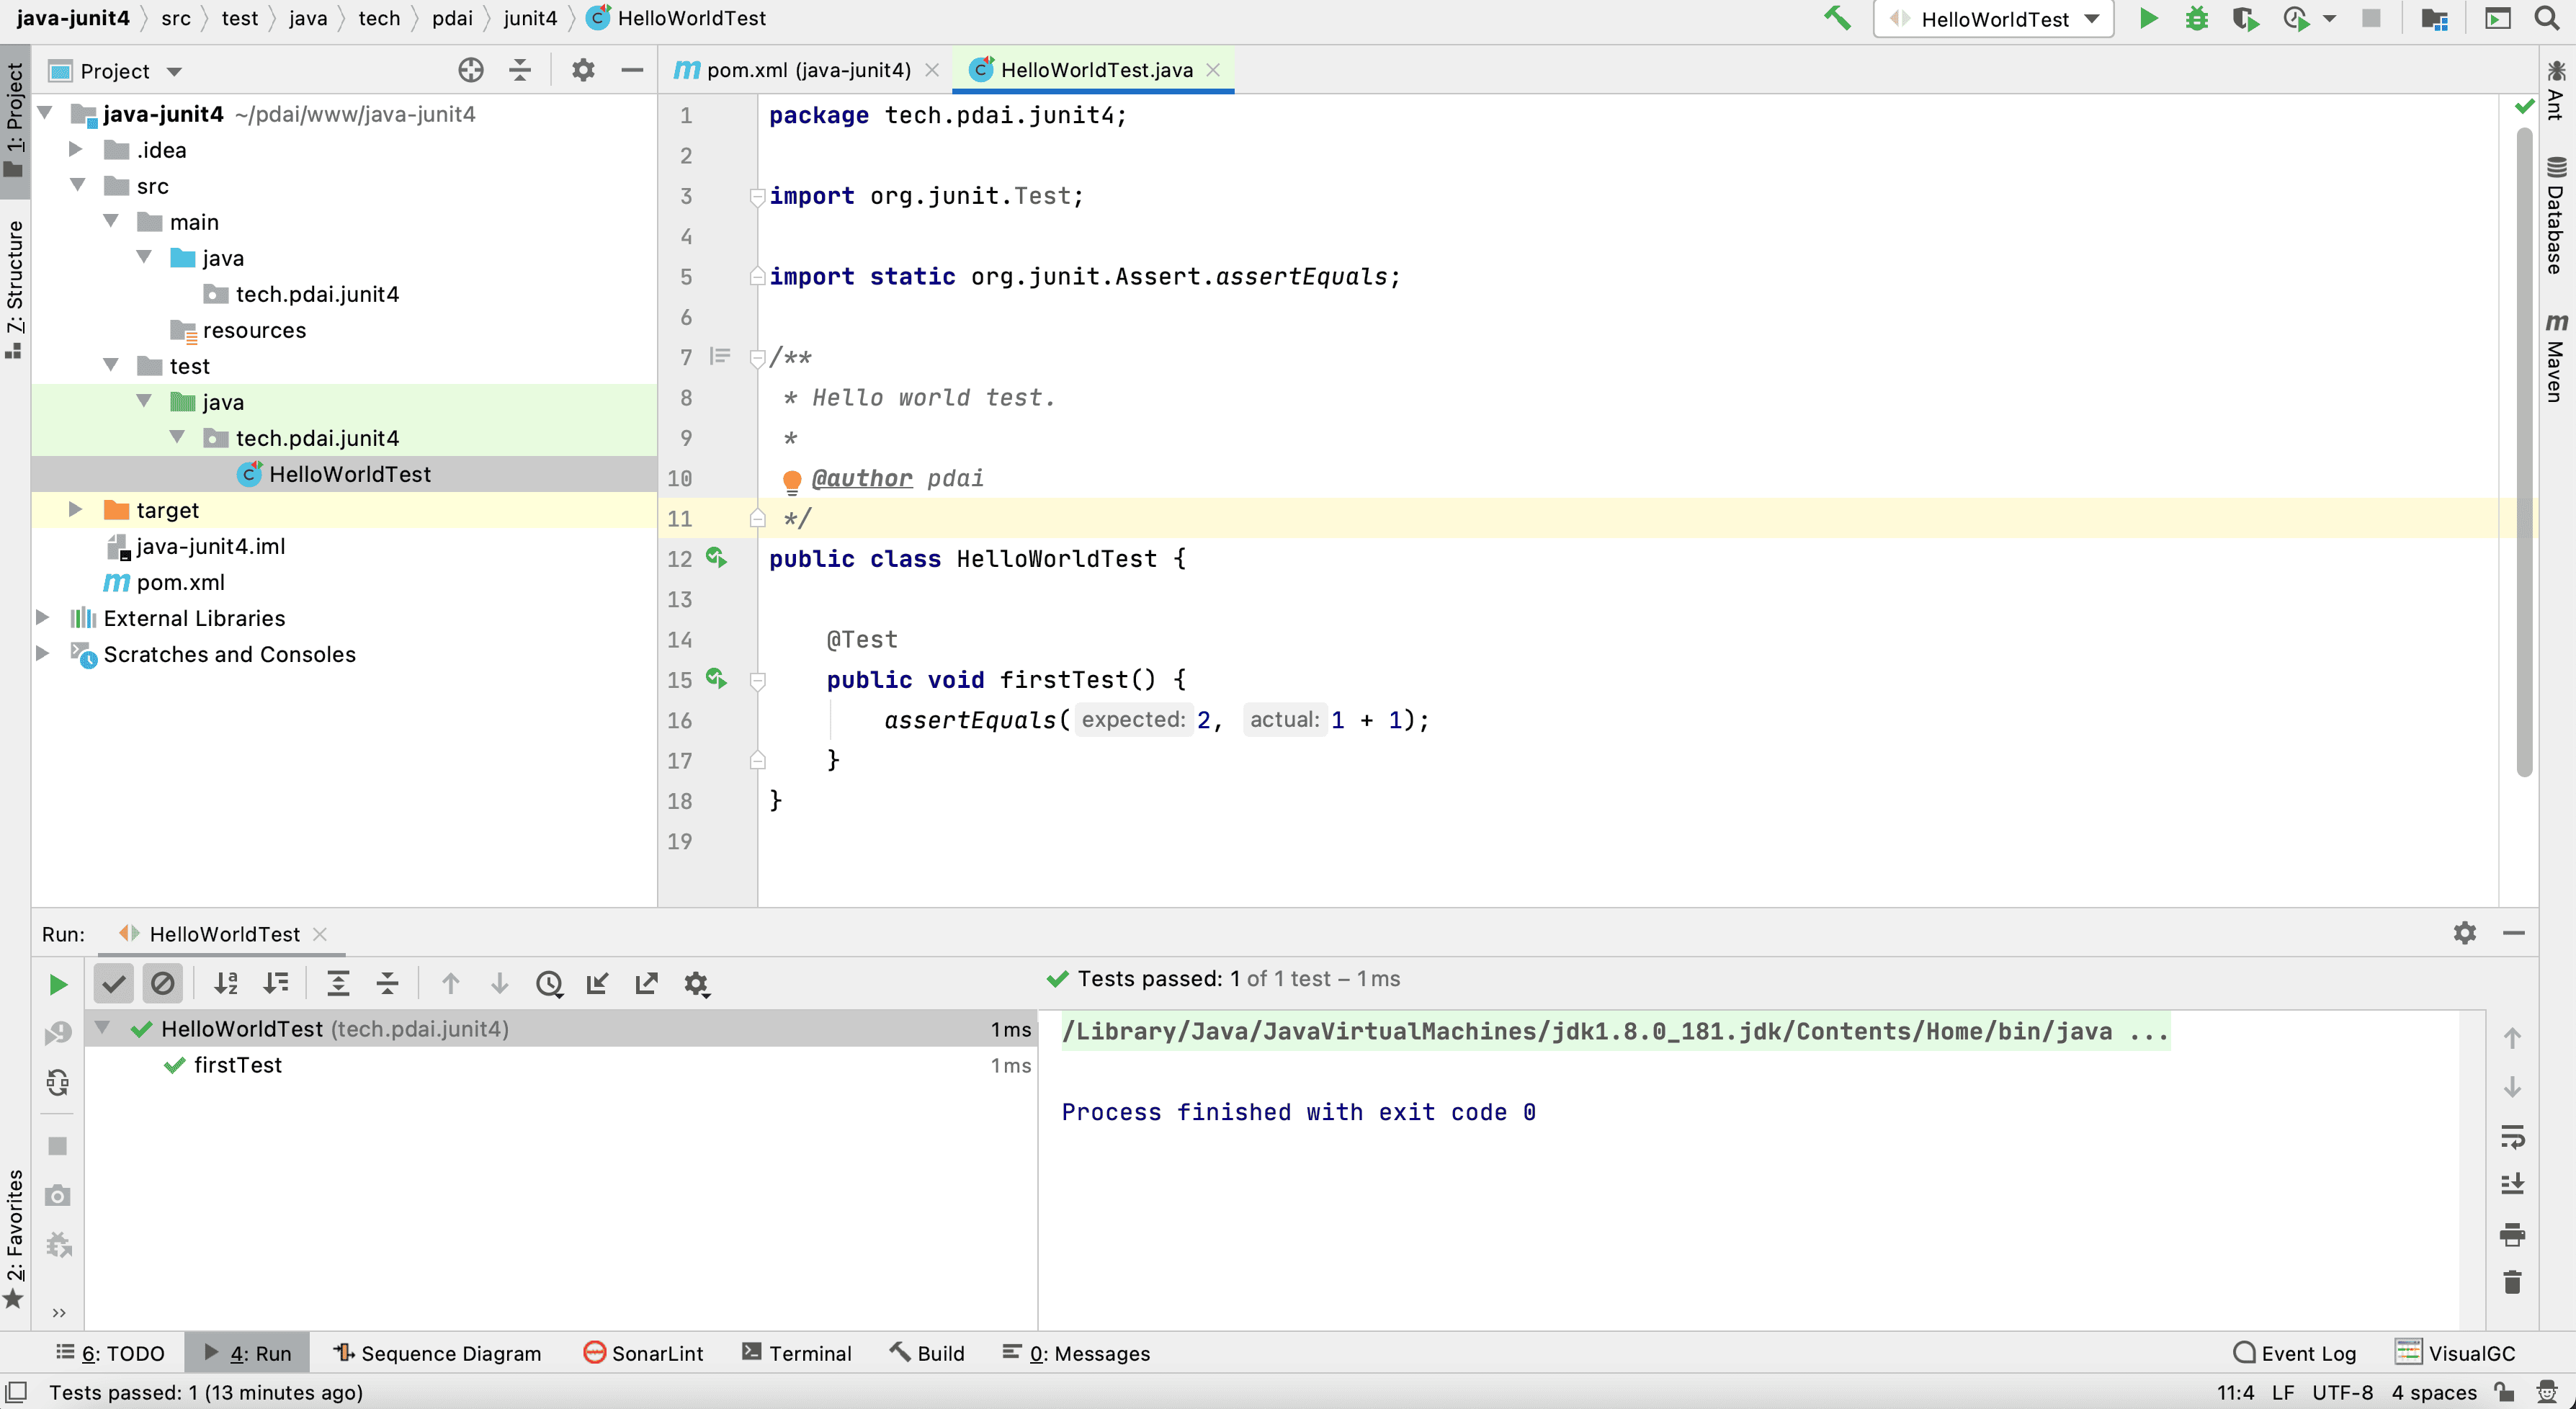This screenshot has height=1409, width=2576.
Task: Click the editor vertical scrollbar
Action: pyautogui.click(x=2524, y=450)
